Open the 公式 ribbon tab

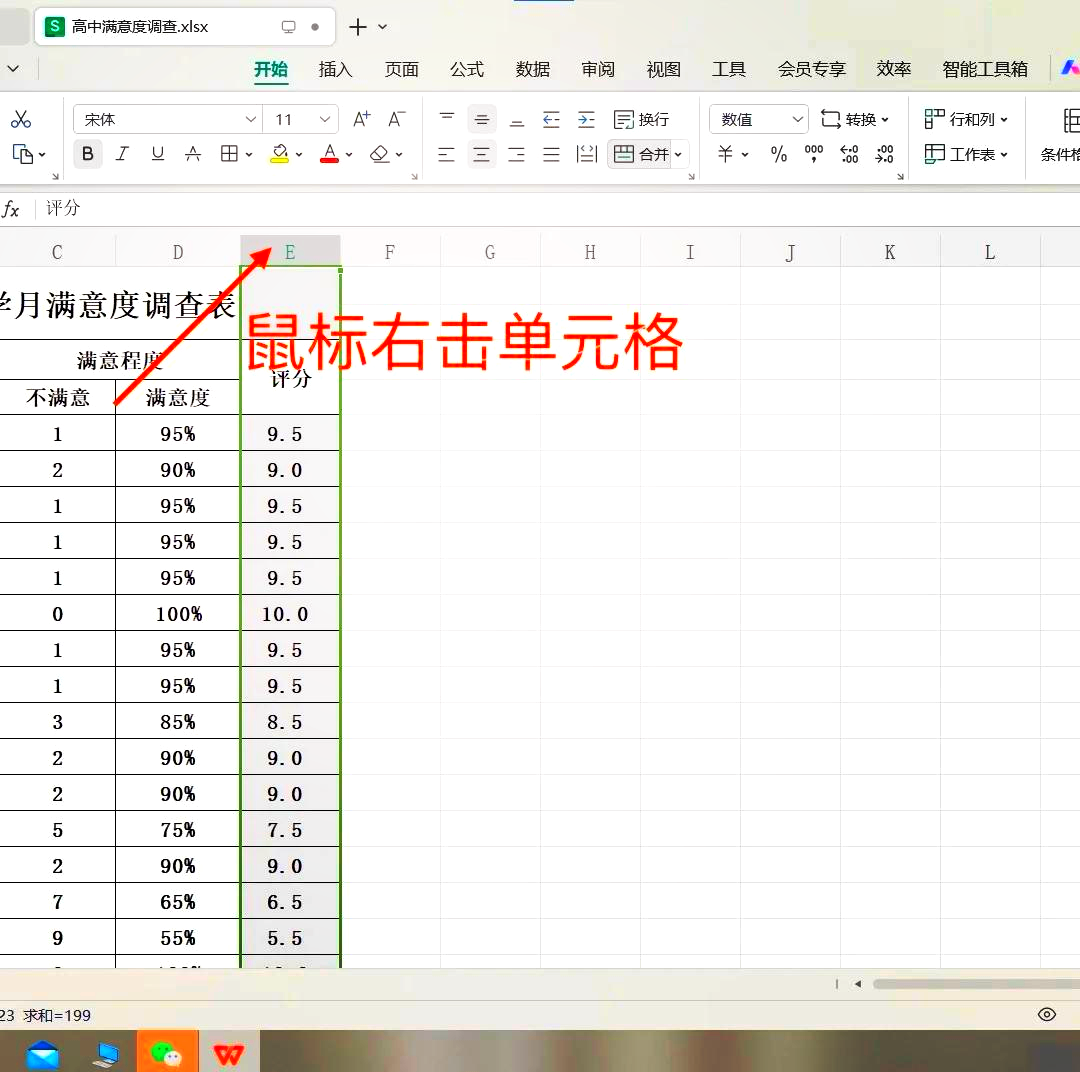tap(467, 69)
